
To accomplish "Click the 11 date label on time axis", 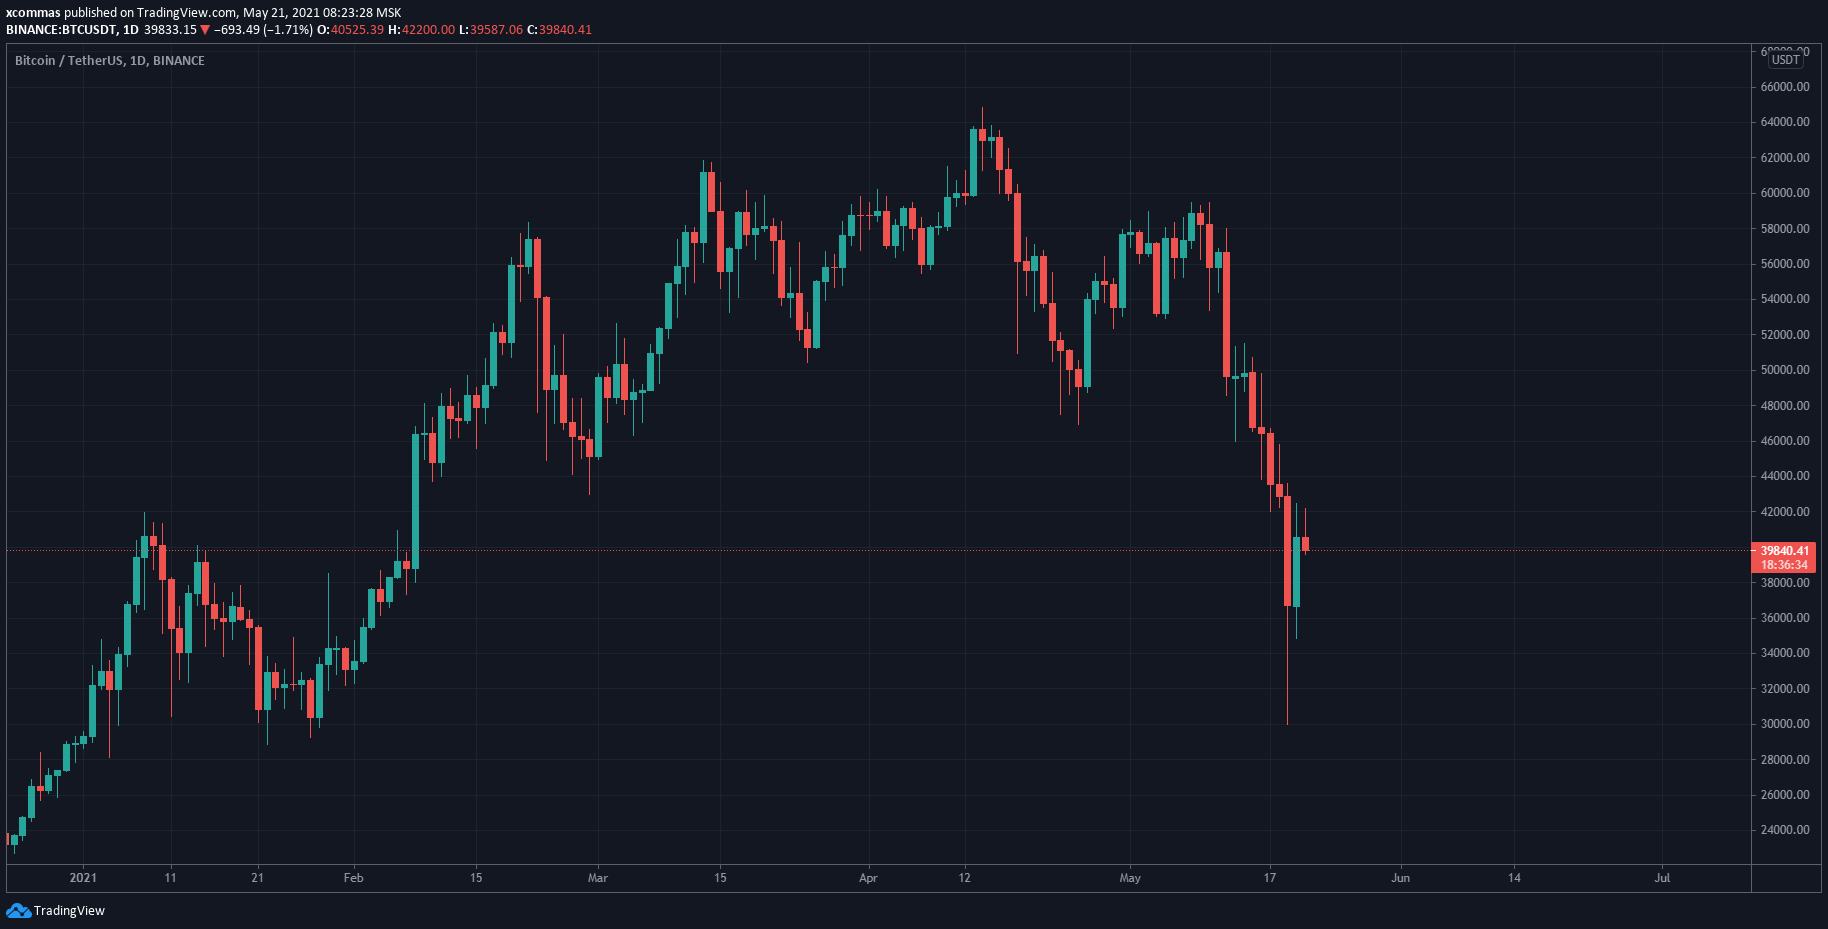I will pos(170,878).
